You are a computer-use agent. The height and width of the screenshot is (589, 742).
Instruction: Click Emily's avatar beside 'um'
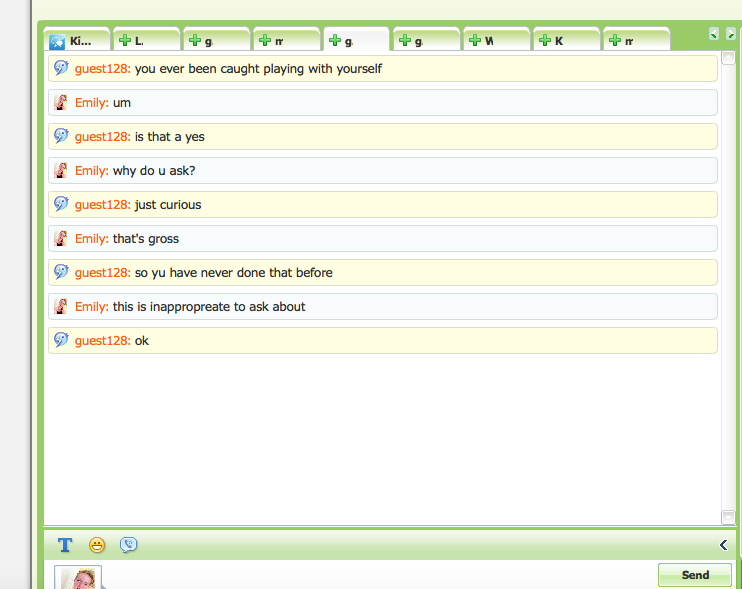[x=61, y=102]
